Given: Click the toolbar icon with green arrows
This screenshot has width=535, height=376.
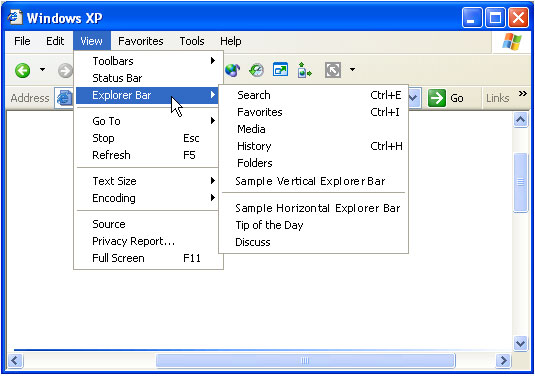Looking at the screenshot, I should pyautogui.click(x=304, y=70).
